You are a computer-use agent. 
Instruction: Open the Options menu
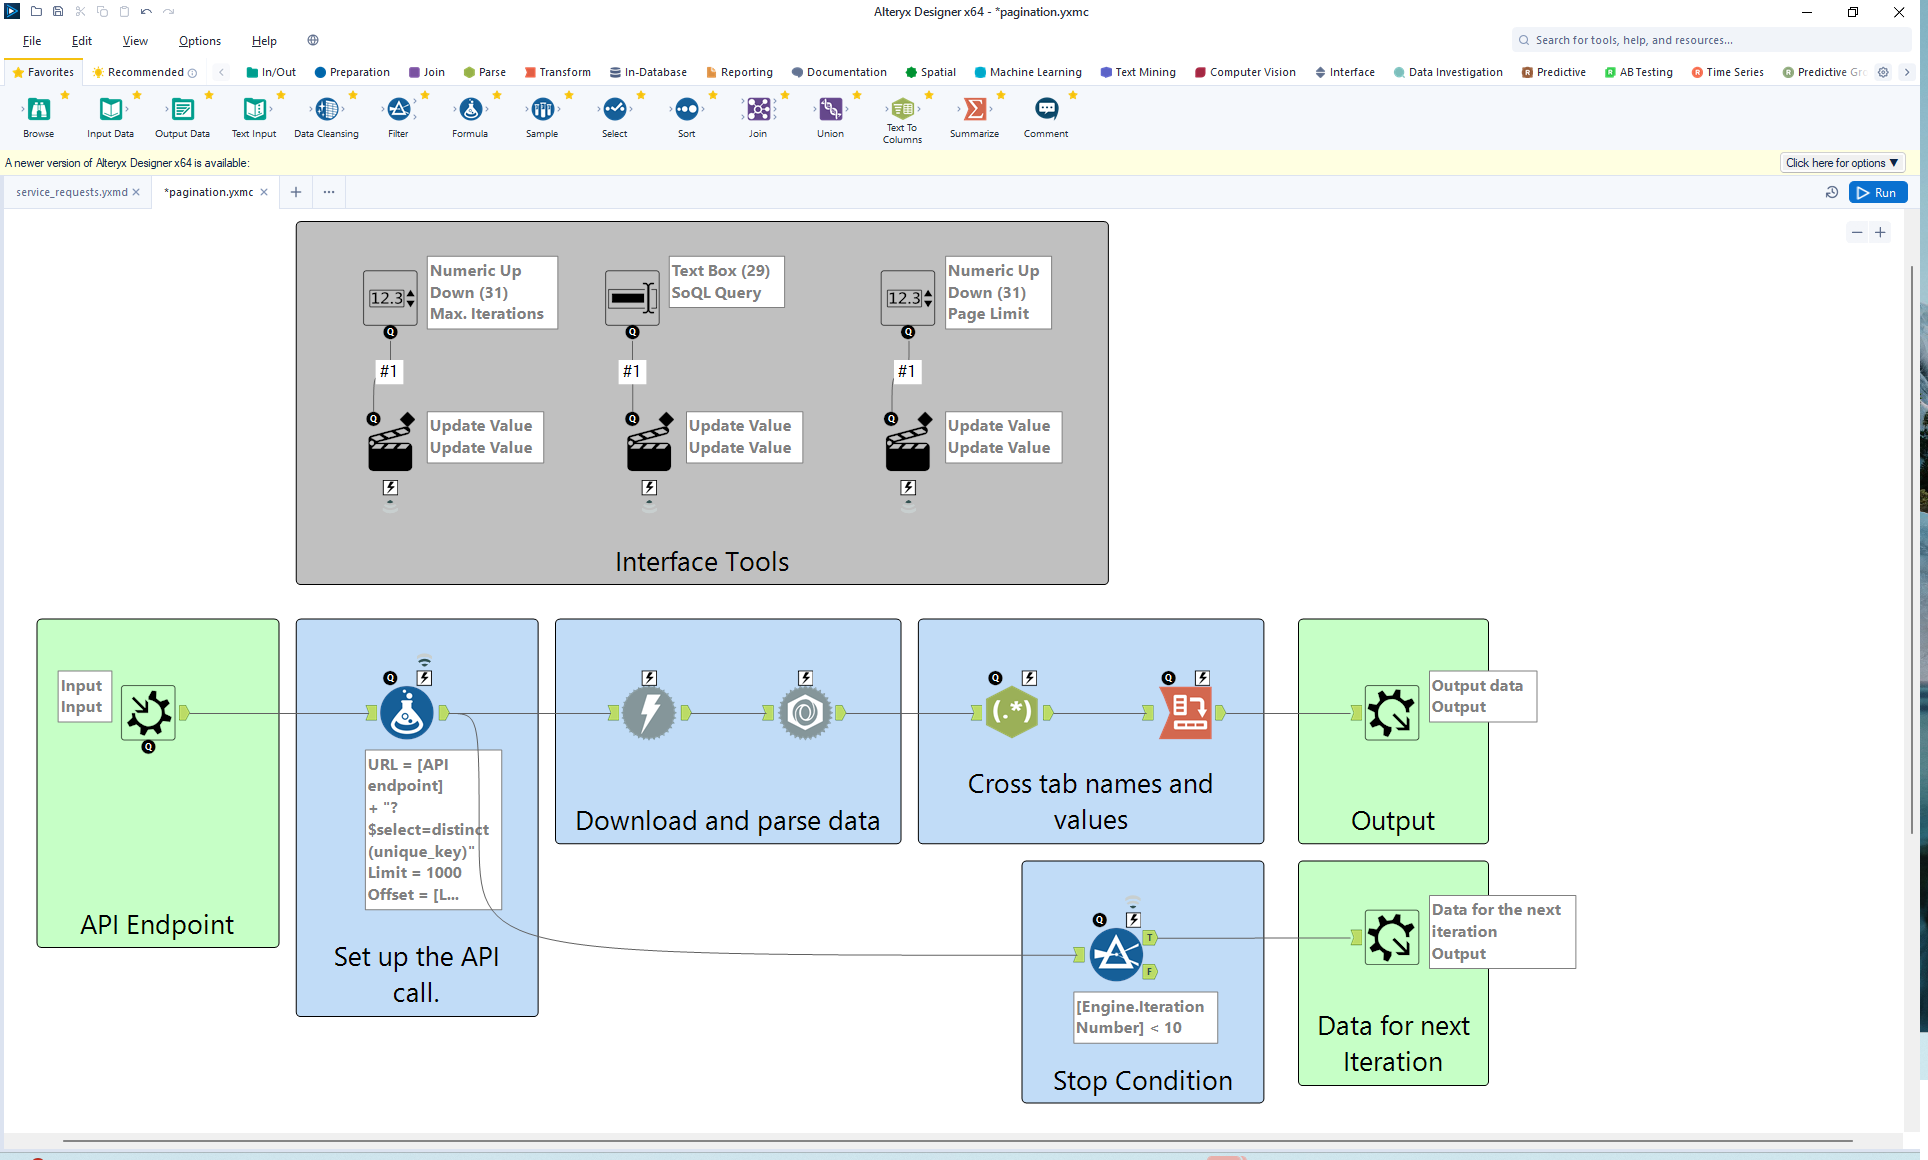pyautogui.click(x=199, y=41)
